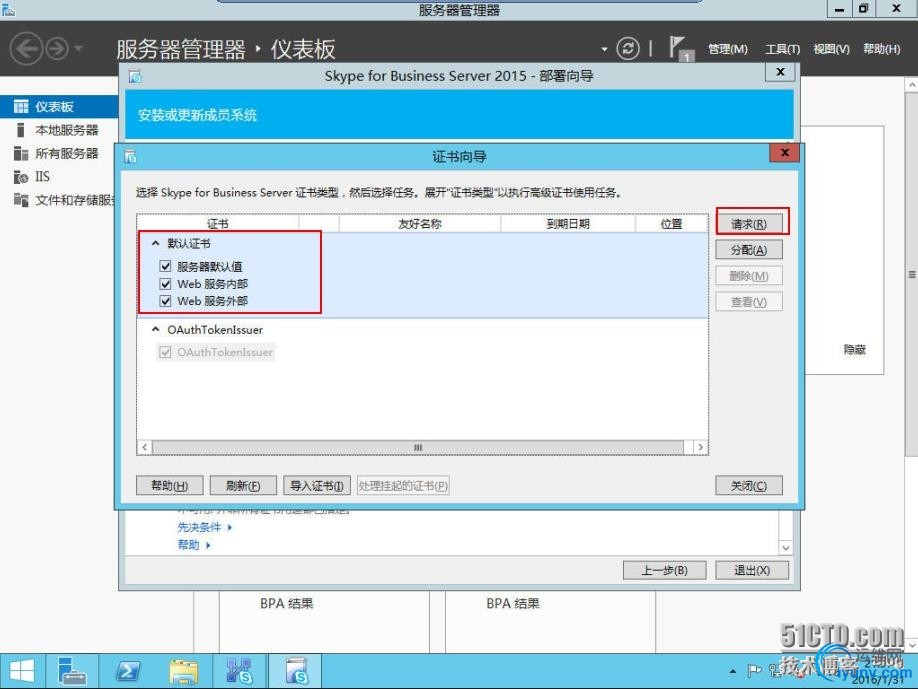This screenshot has height=689, width=918.
Task: Click the 导入证书(I) button
Action: (317, 485)
